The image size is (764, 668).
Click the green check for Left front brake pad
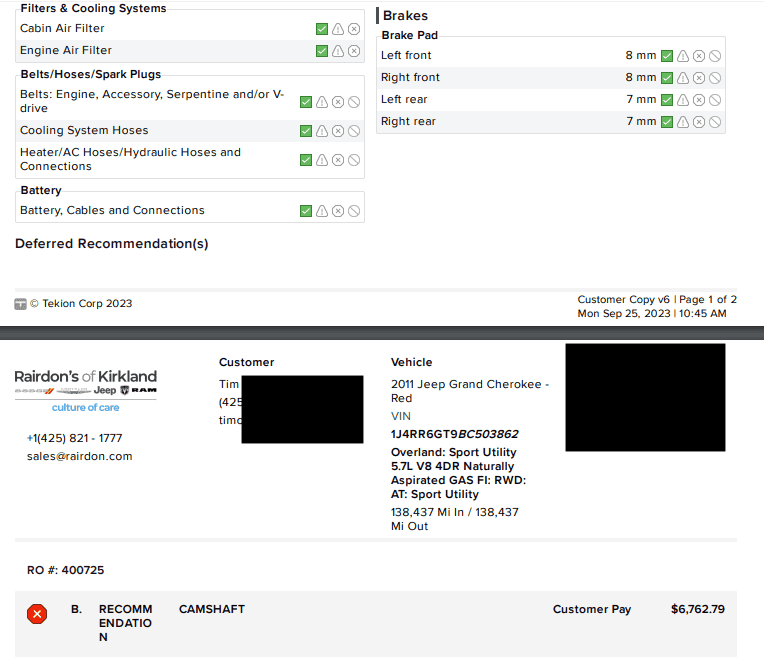tap(667, 56)
